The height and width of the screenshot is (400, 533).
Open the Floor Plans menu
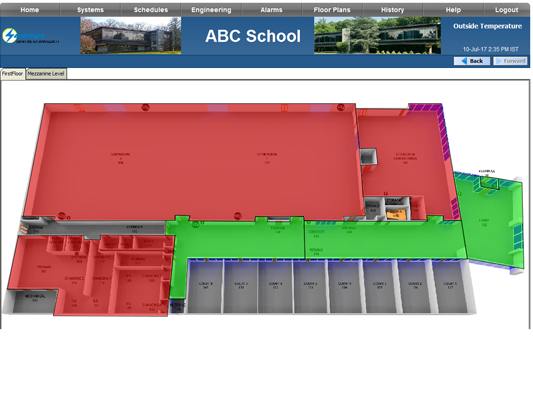pyautogui.click(x=332, y=10)
